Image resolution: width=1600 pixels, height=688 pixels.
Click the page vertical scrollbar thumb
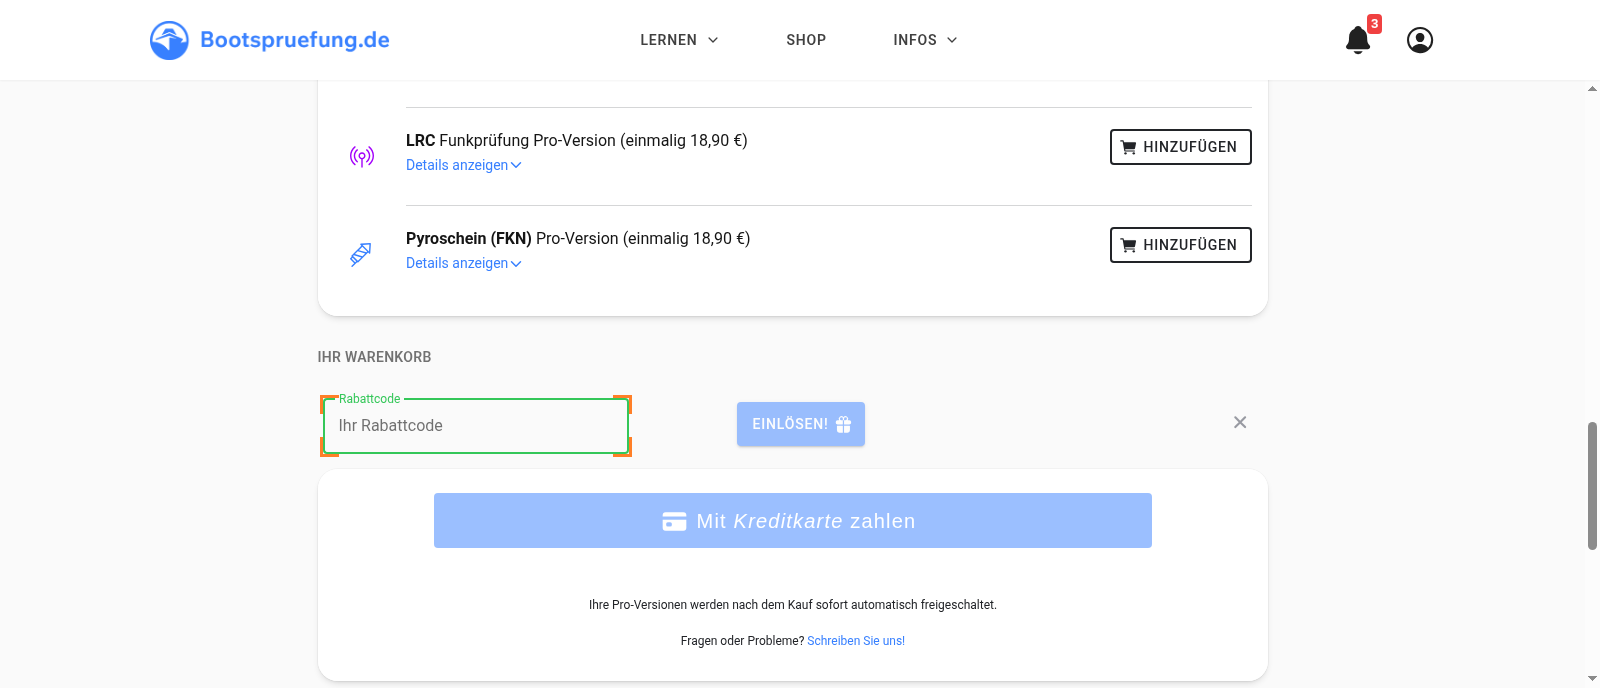point(1592,486)
